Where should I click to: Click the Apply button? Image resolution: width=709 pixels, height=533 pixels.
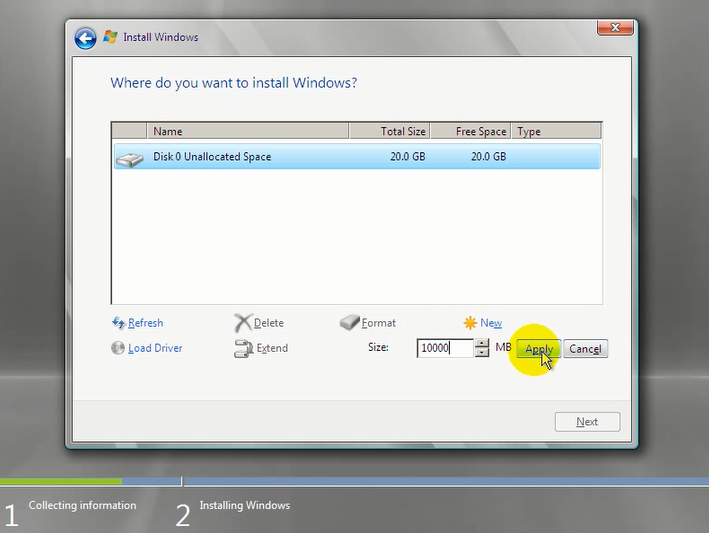coord(539,349)
